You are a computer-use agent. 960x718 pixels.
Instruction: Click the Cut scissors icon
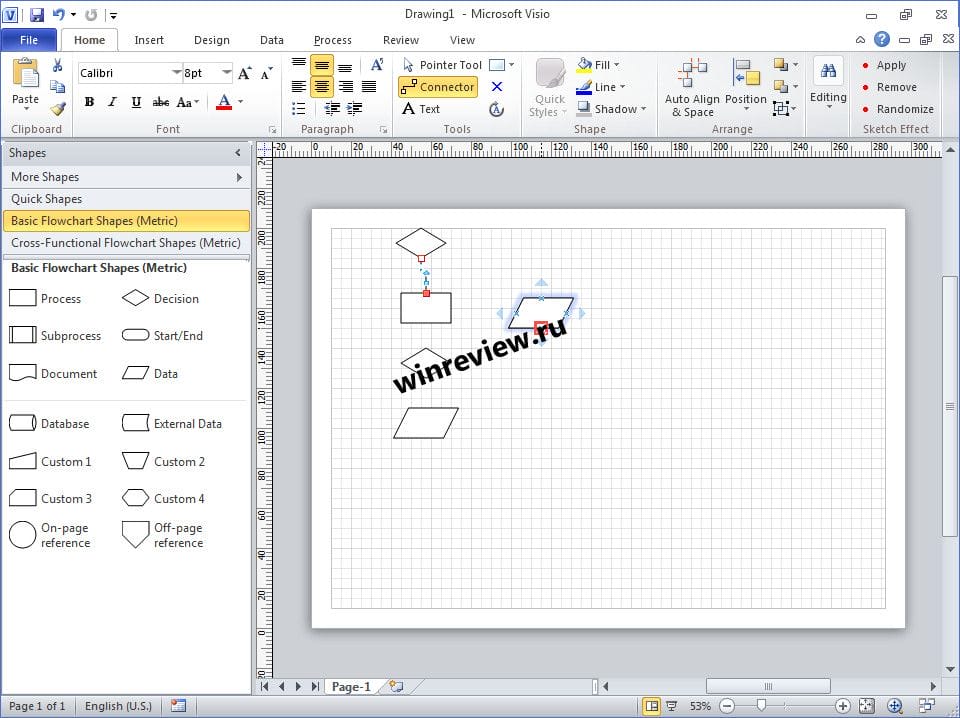coord(58,65)
